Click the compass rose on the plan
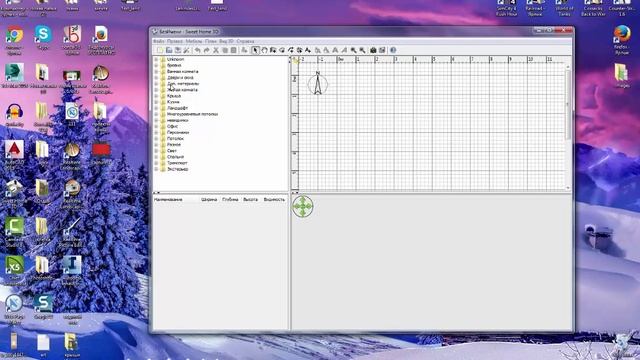 tap(318, 83)
